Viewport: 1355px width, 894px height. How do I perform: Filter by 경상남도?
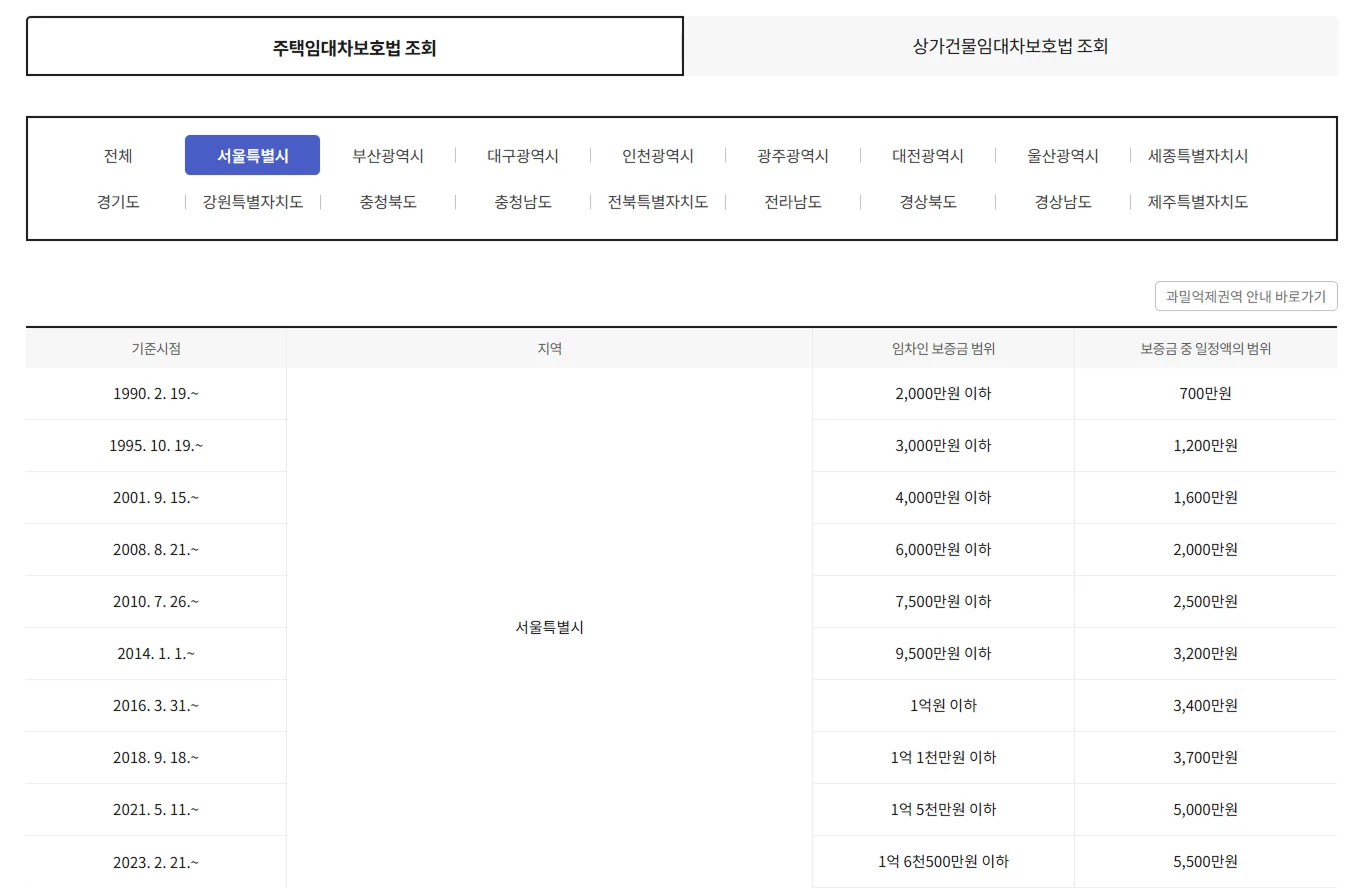tap(1063, 202)
